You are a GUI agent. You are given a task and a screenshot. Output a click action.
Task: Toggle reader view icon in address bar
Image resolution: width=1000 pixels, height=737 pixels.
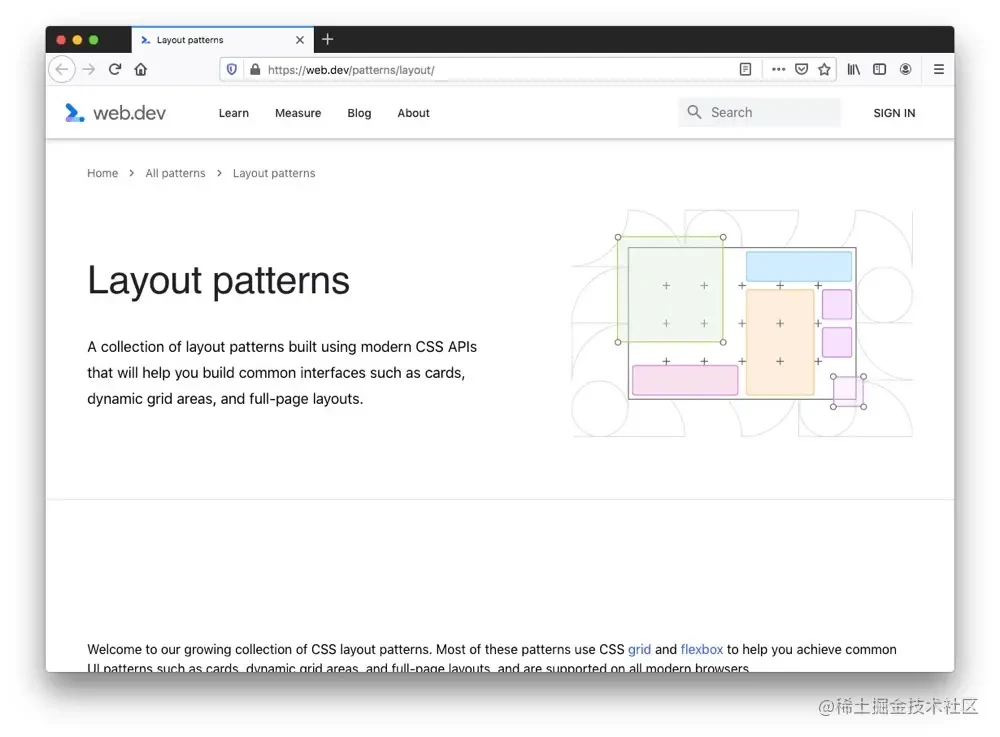point(745,69)
